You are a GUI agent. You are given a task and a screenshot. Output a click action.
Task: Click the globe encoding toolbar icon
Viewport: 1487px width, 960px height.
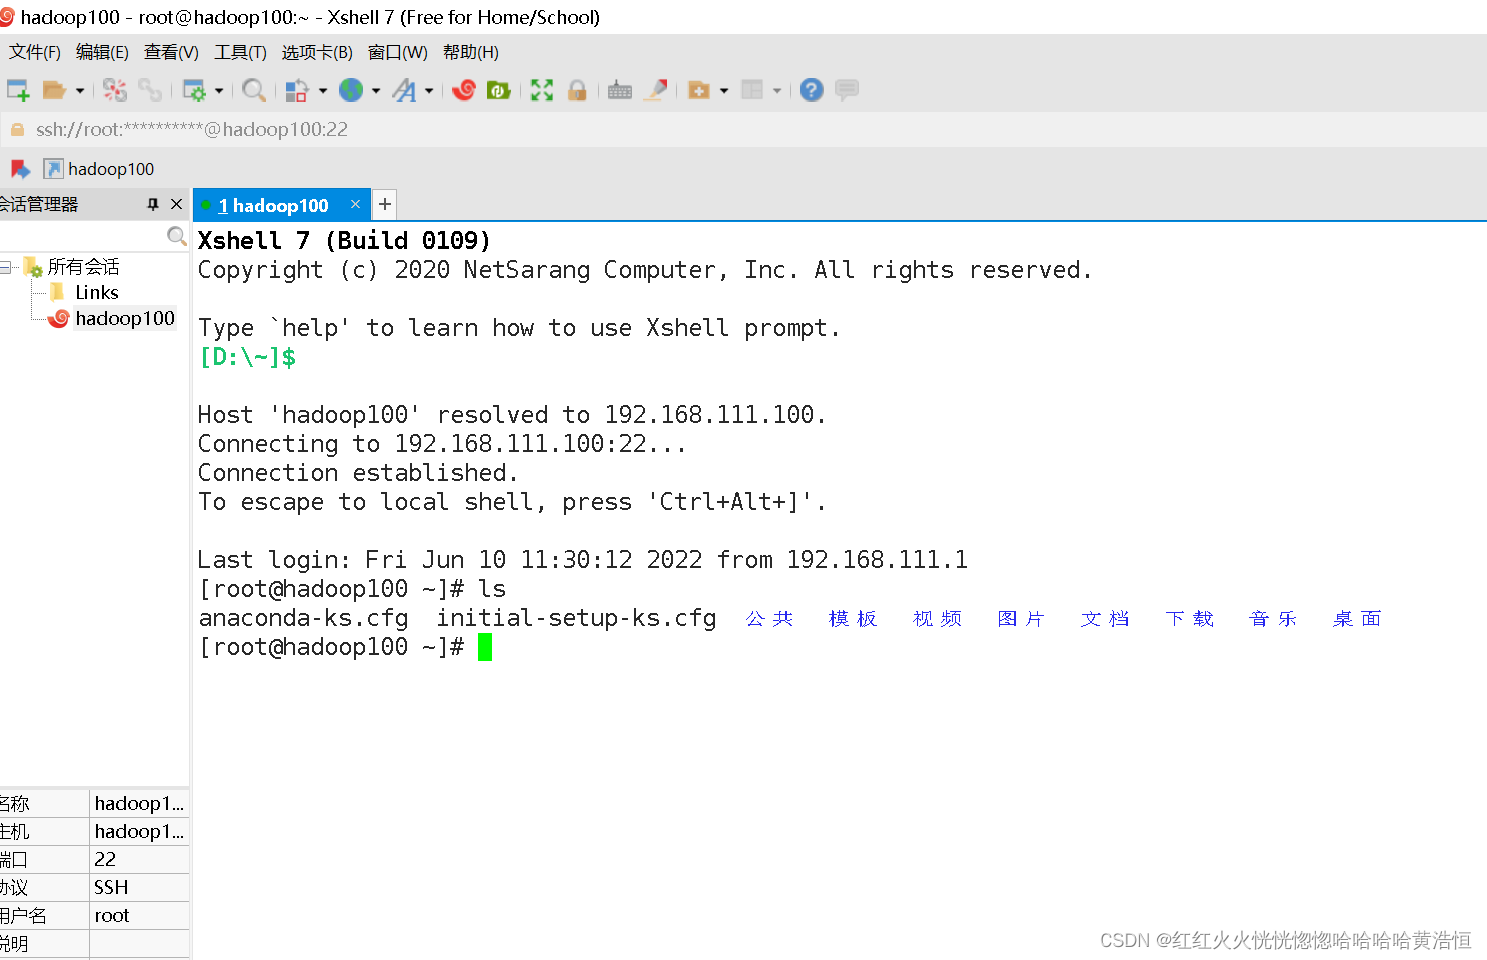351,90
